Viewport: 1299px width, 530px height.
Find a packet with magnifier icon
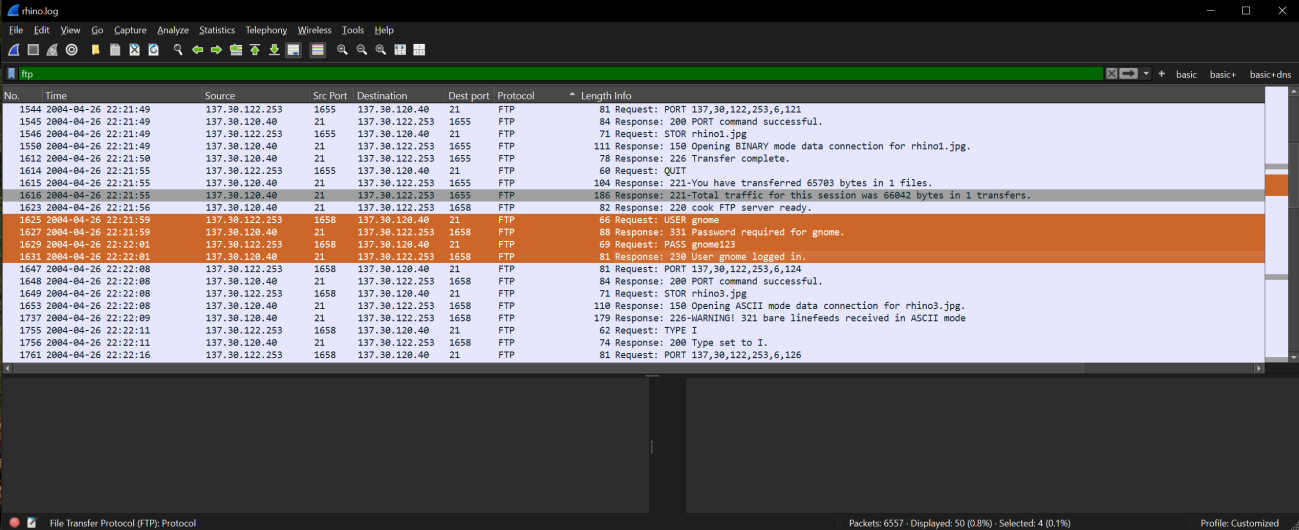tap(178, 49)
